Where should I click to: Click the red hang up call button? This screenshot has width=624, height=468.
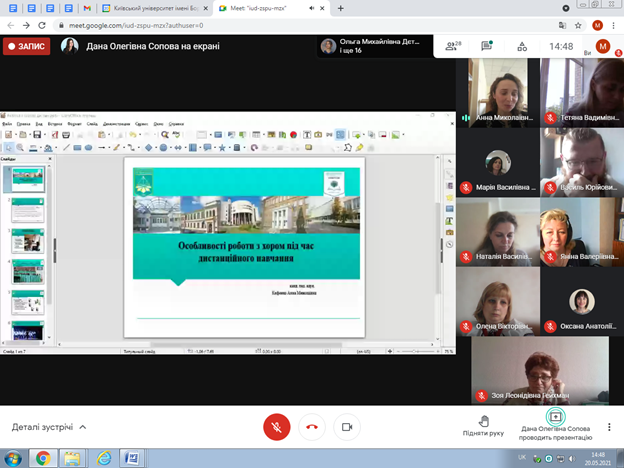click(311, 426)
